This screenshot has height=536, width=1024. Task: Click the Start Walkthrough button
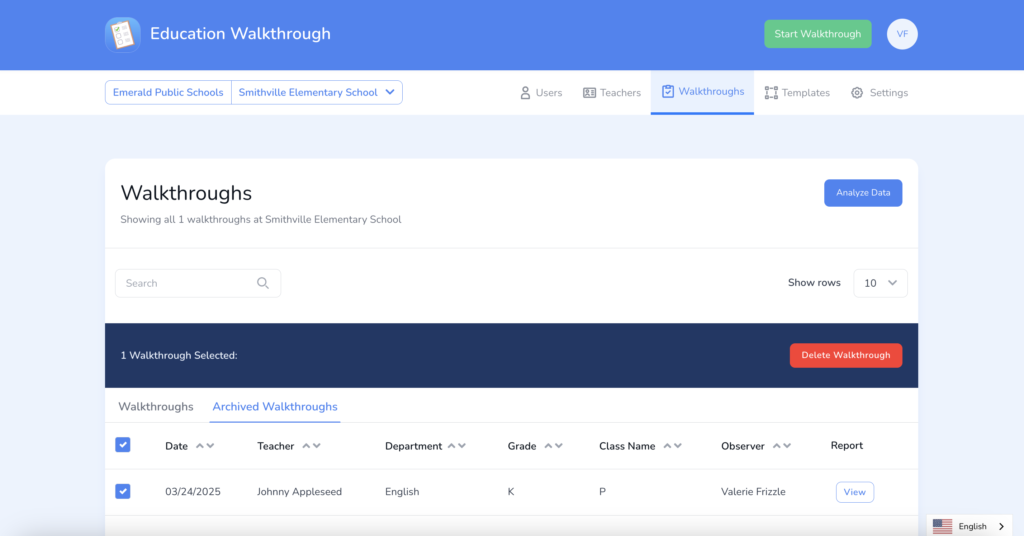(818, 34)
